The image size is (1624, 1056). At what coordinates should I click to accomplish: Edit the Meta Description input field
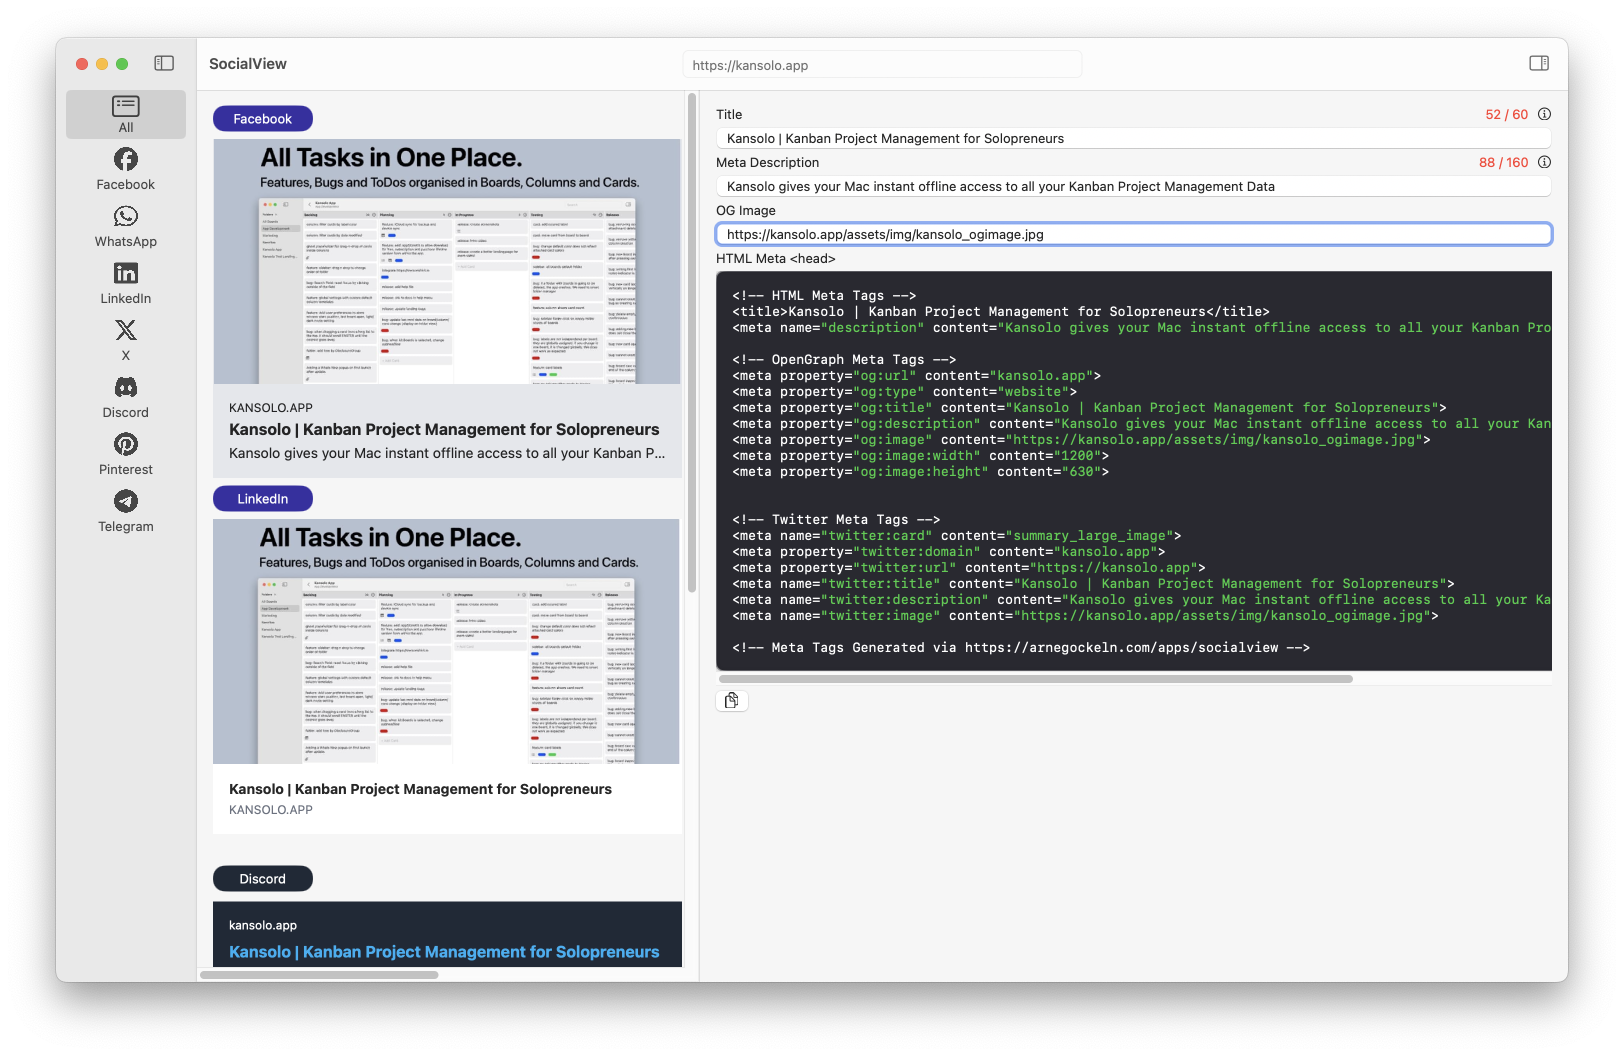click(x=1134, y=186)
